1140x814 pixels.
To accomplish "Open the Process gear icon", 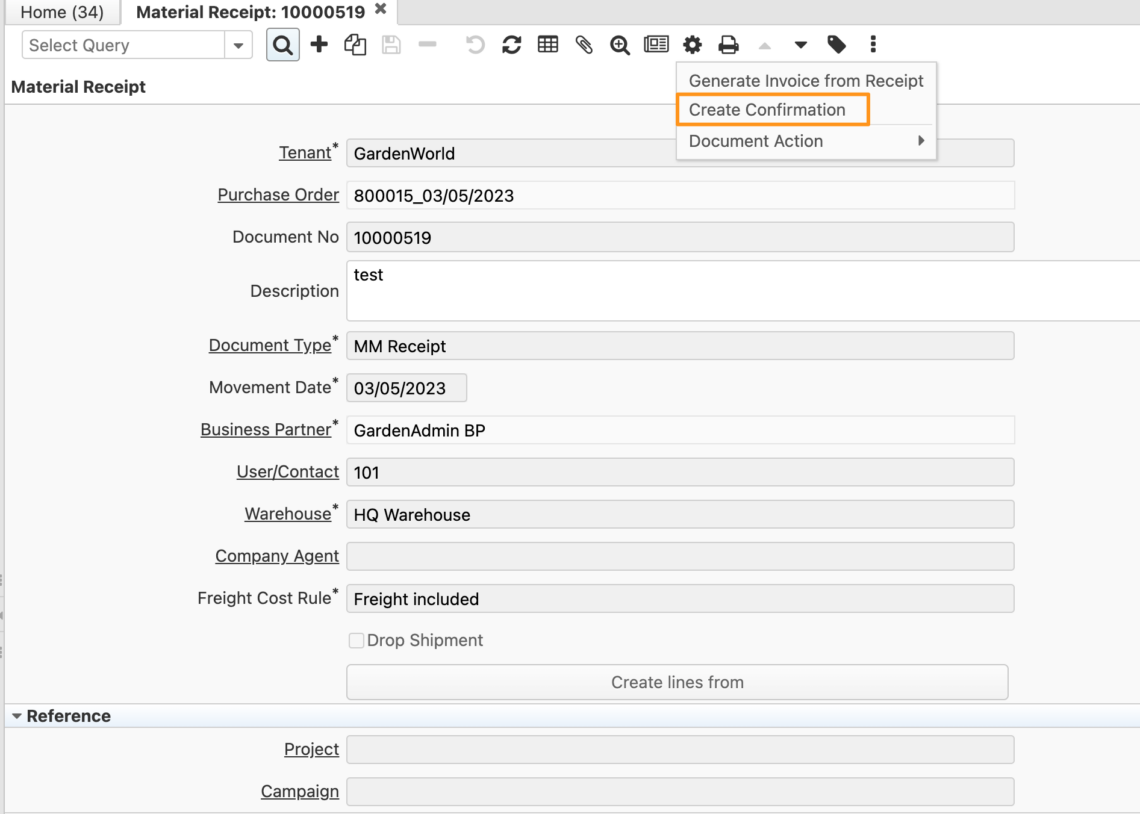I will (692, 44).
